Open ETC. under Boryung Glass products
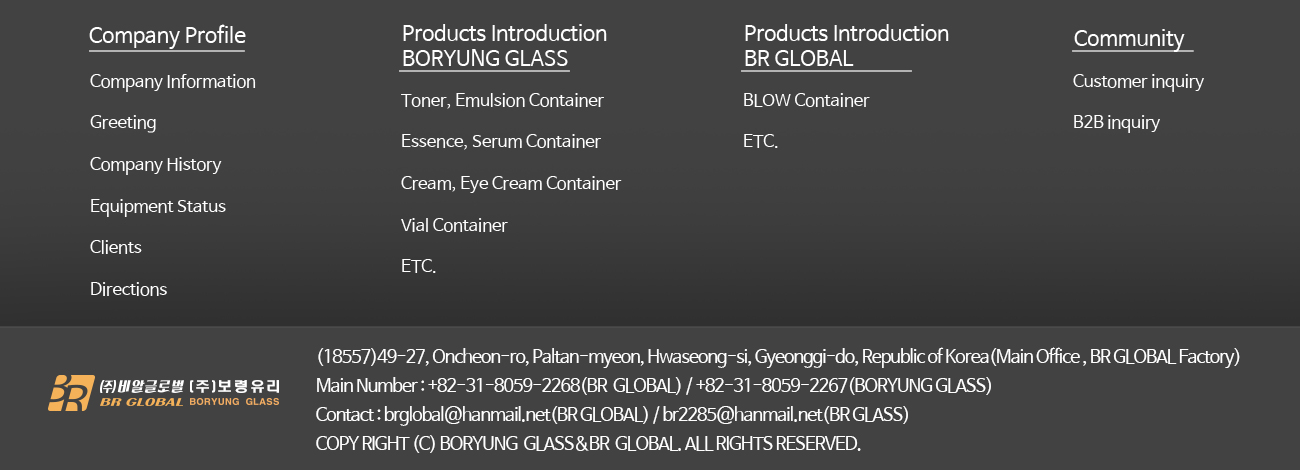The width and height of the screenshot is (1300, 470). 418,266
